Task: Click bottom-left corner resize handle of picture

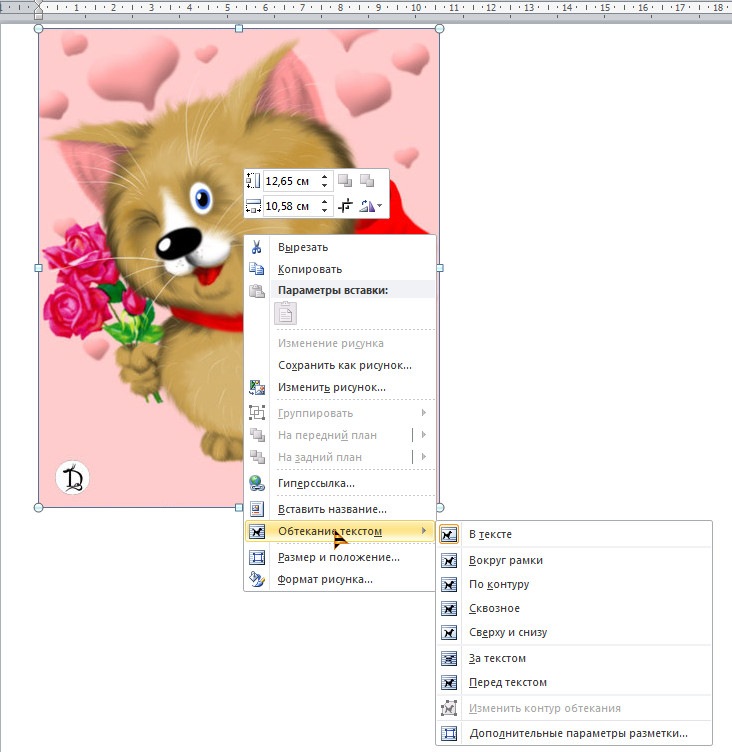Action: click(x=38, y=507)
